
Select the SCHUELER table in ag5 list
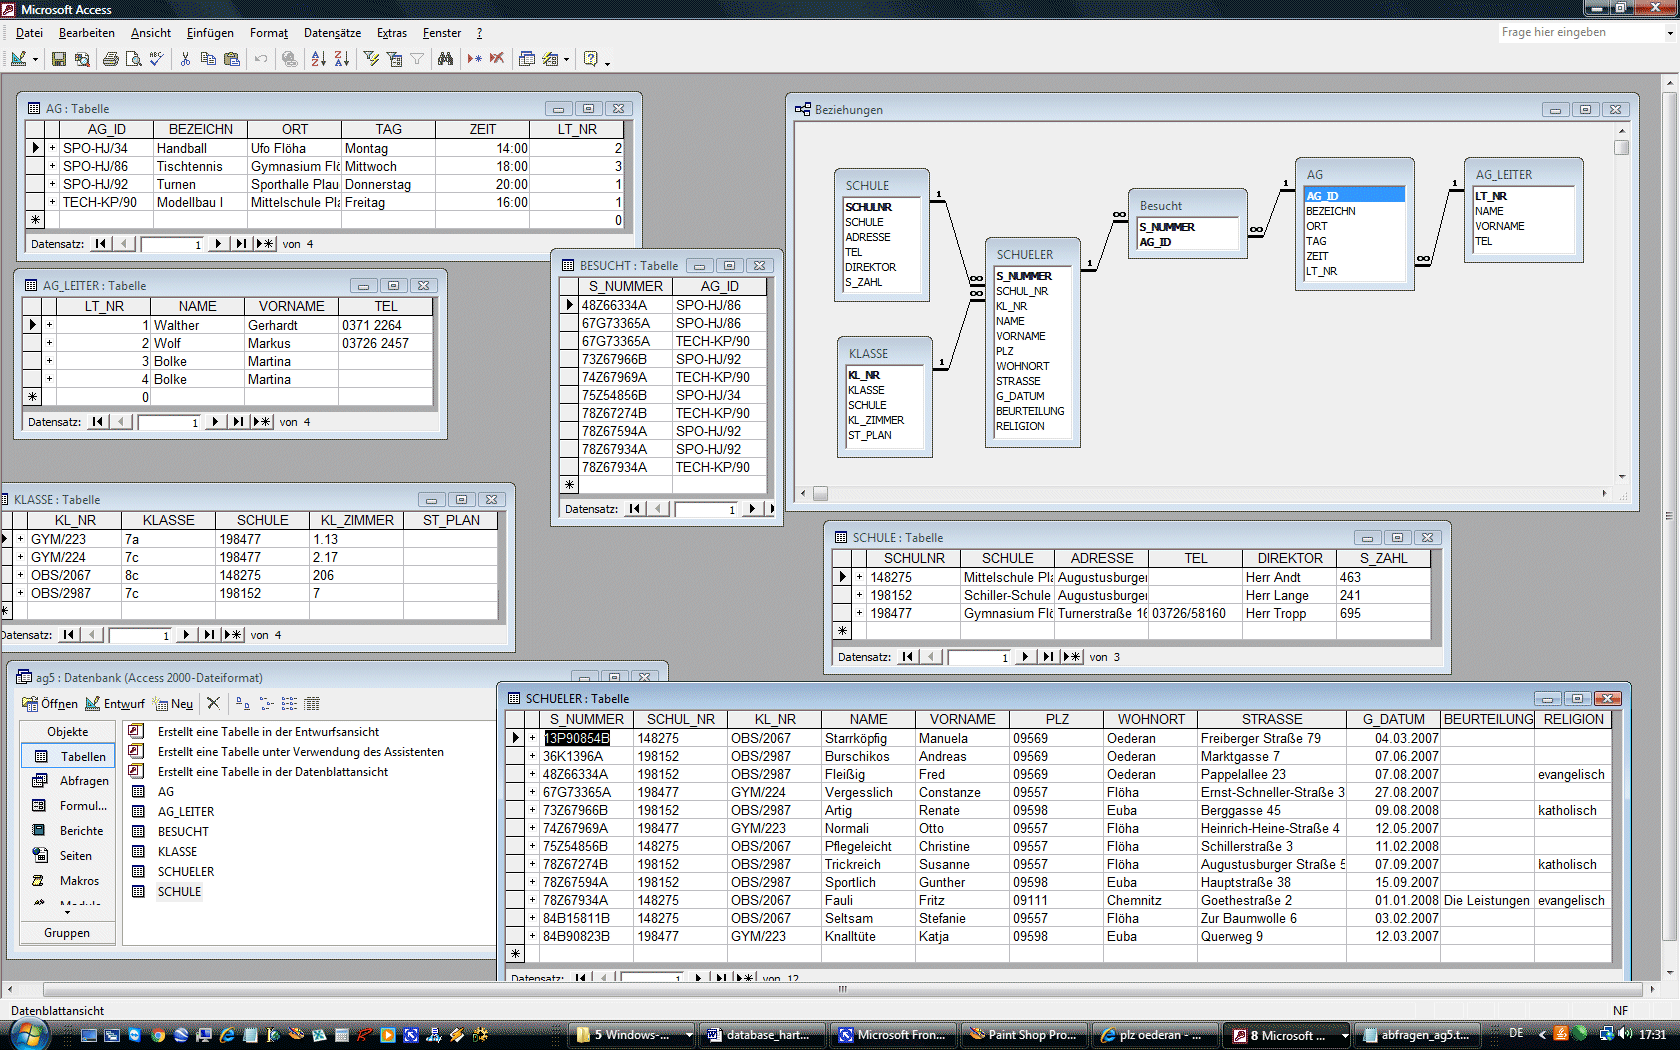tap(186, 872)
